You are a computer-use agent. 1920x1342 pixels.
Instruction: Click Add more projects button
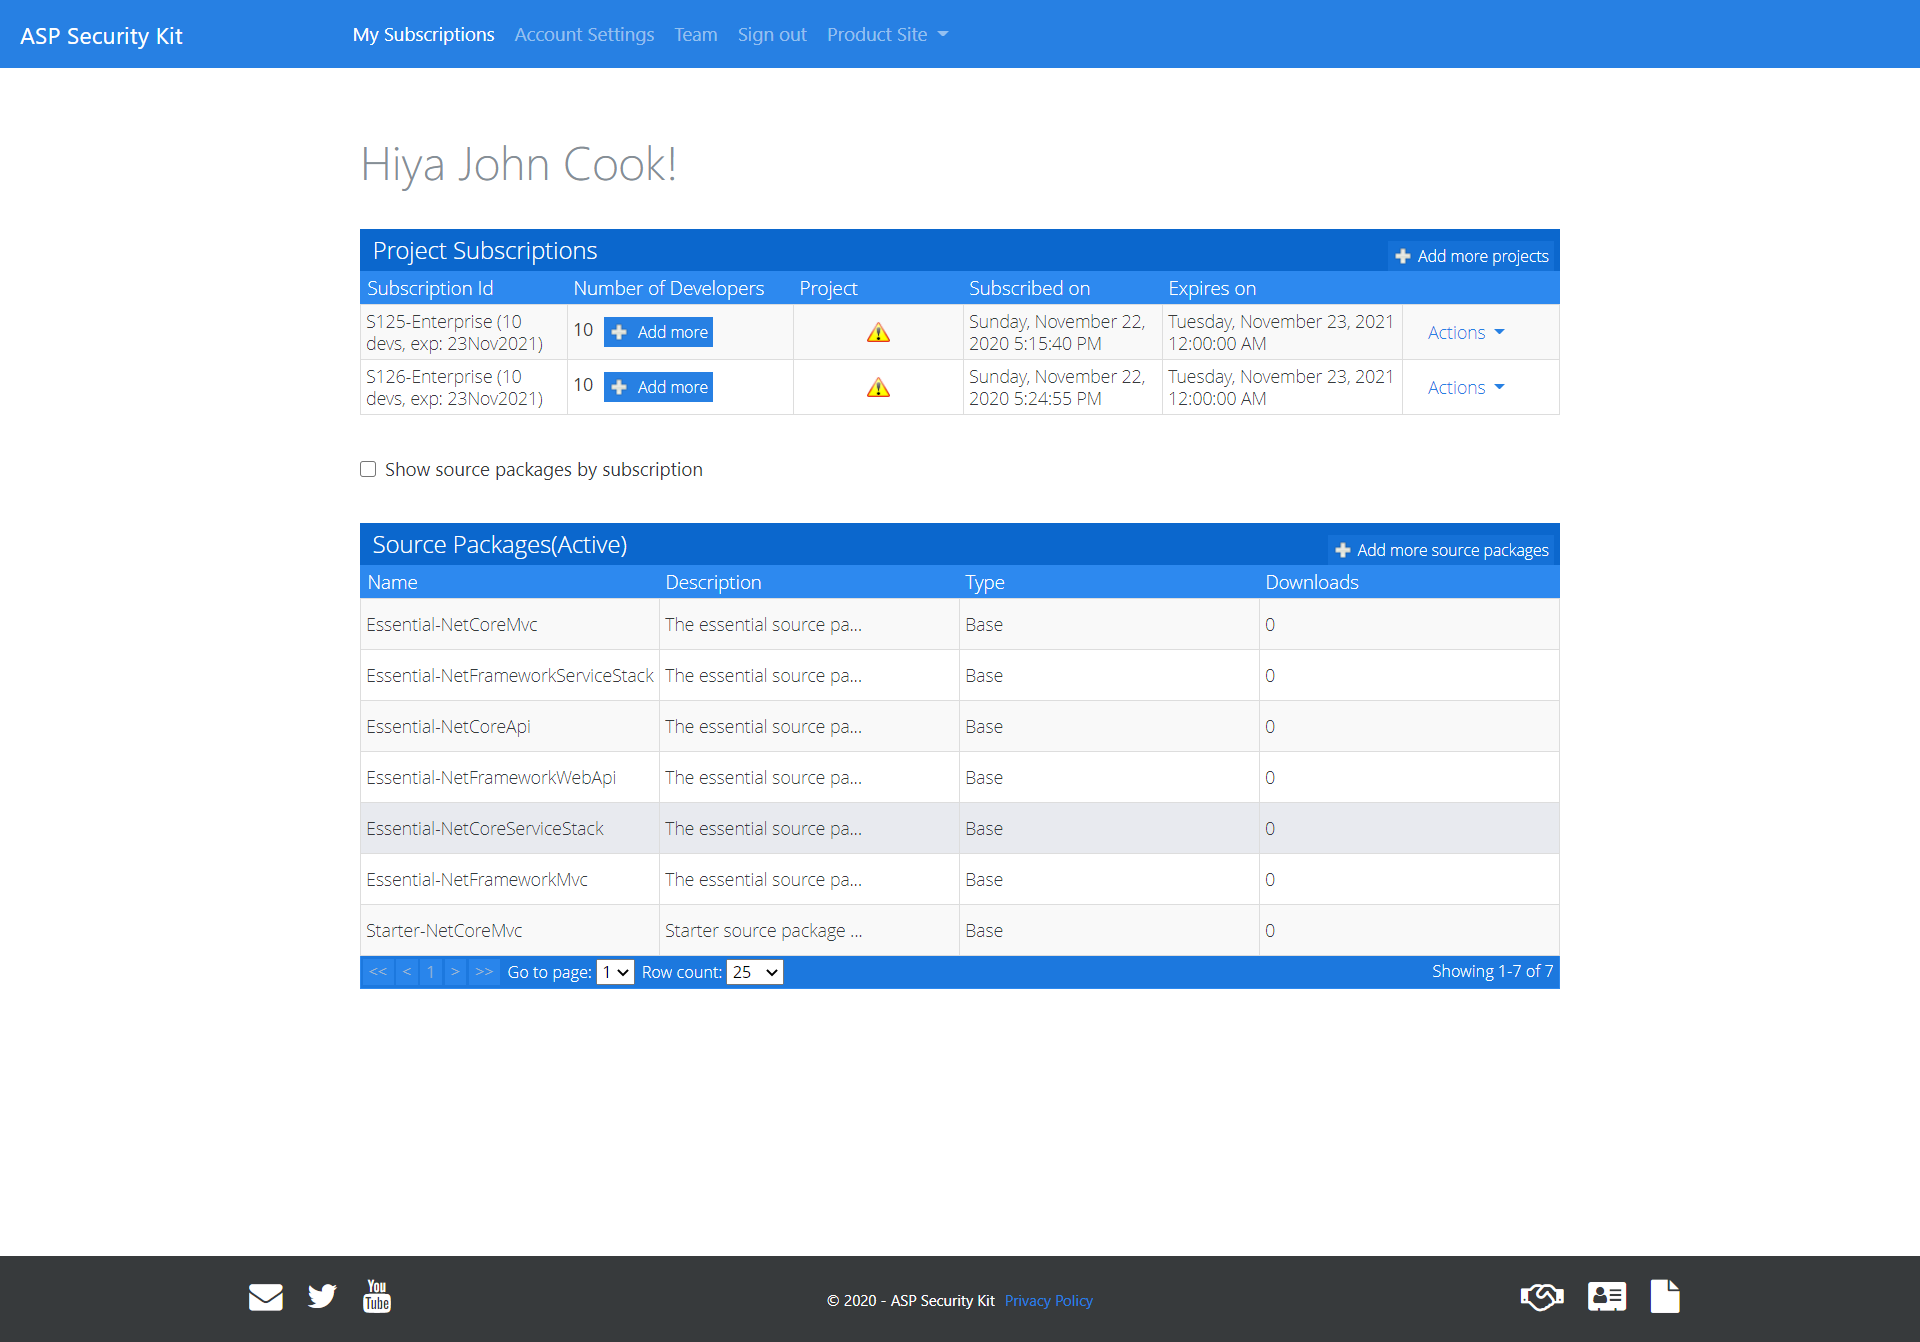pyautogui.click(x=1472, y=256)
